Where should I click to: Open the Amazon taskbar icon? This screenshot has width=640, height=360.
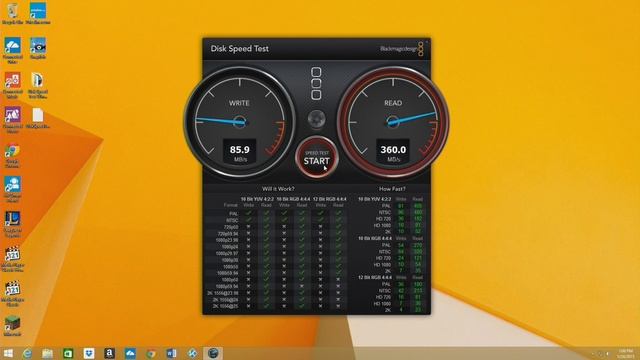pyautogui.click(x=109, y=353)
